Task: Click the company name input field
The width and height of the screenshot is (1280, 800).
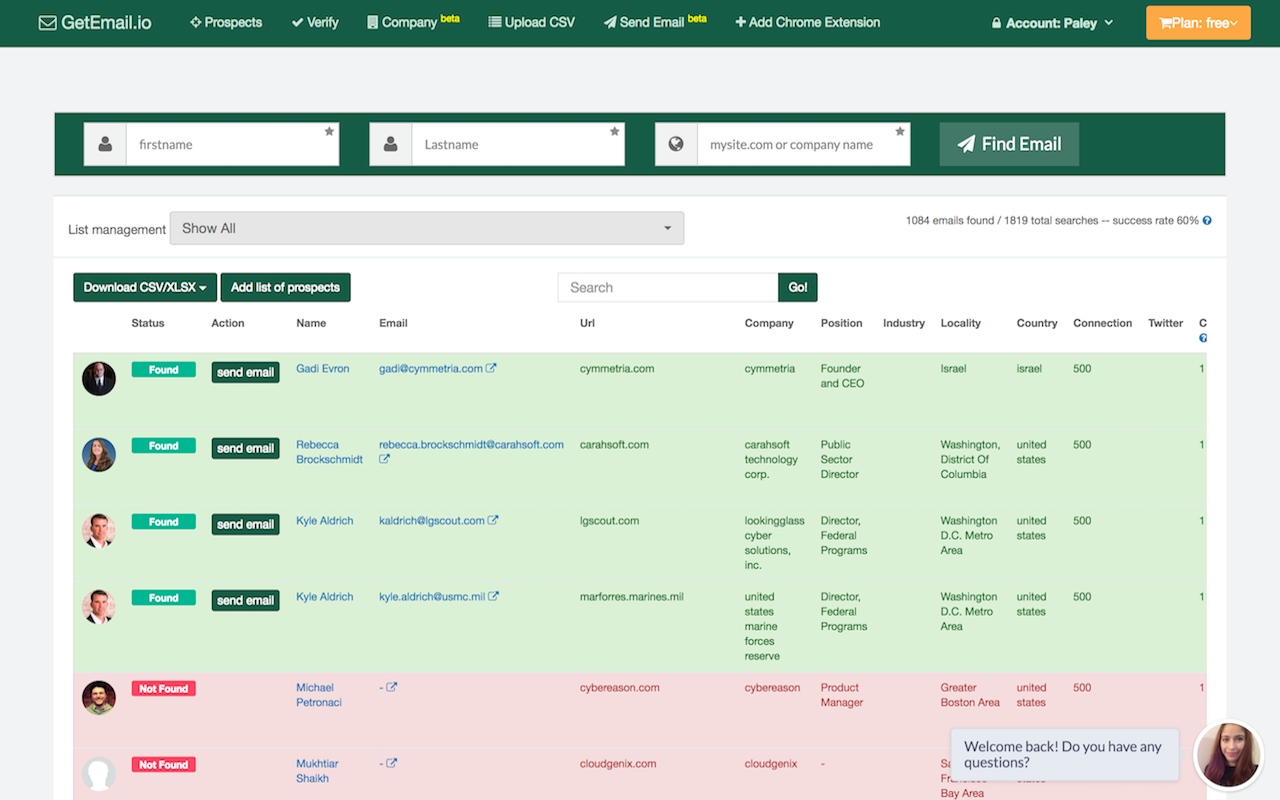Action: click(x=804, y=144)
